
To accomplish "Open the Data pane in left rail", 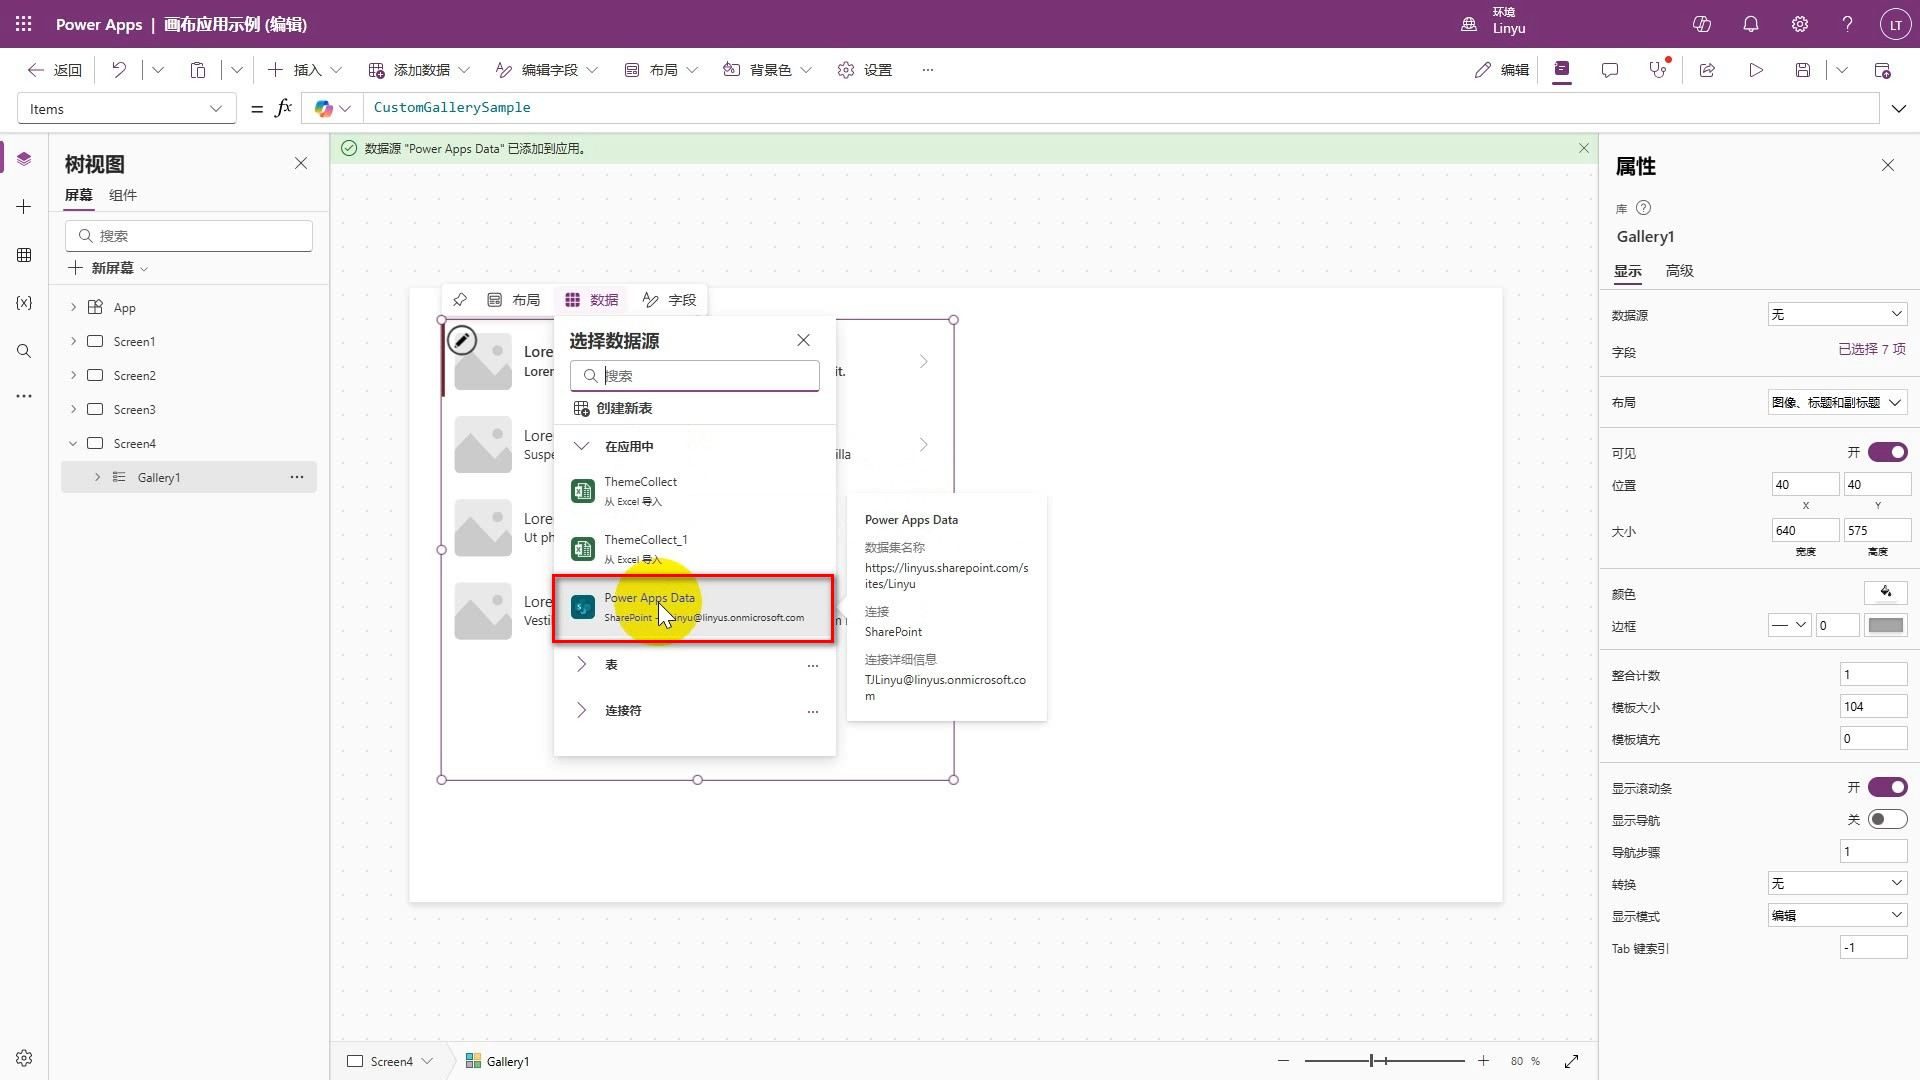I will (24, 255).
